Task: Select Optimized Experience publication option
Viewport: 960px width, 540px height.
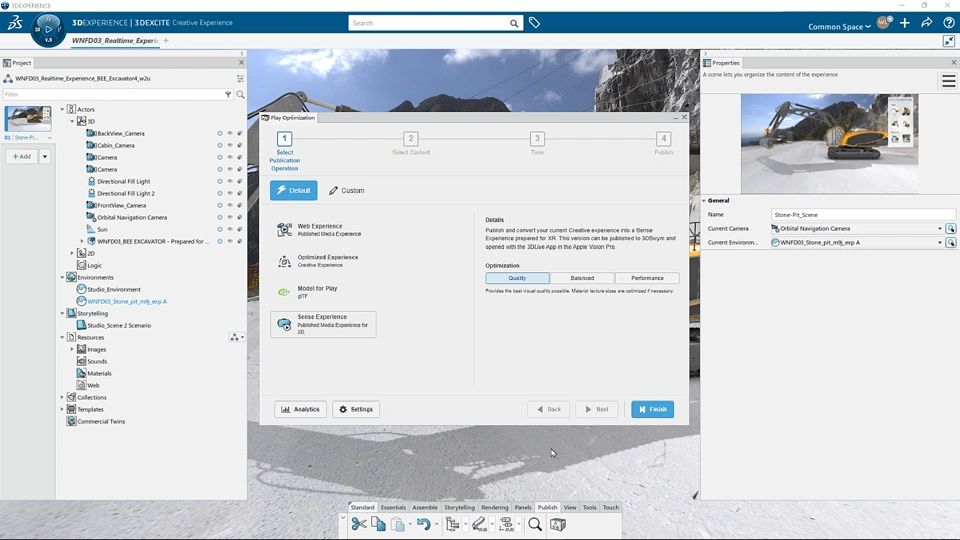Action: pyautogui.click(x=323, y=261)
